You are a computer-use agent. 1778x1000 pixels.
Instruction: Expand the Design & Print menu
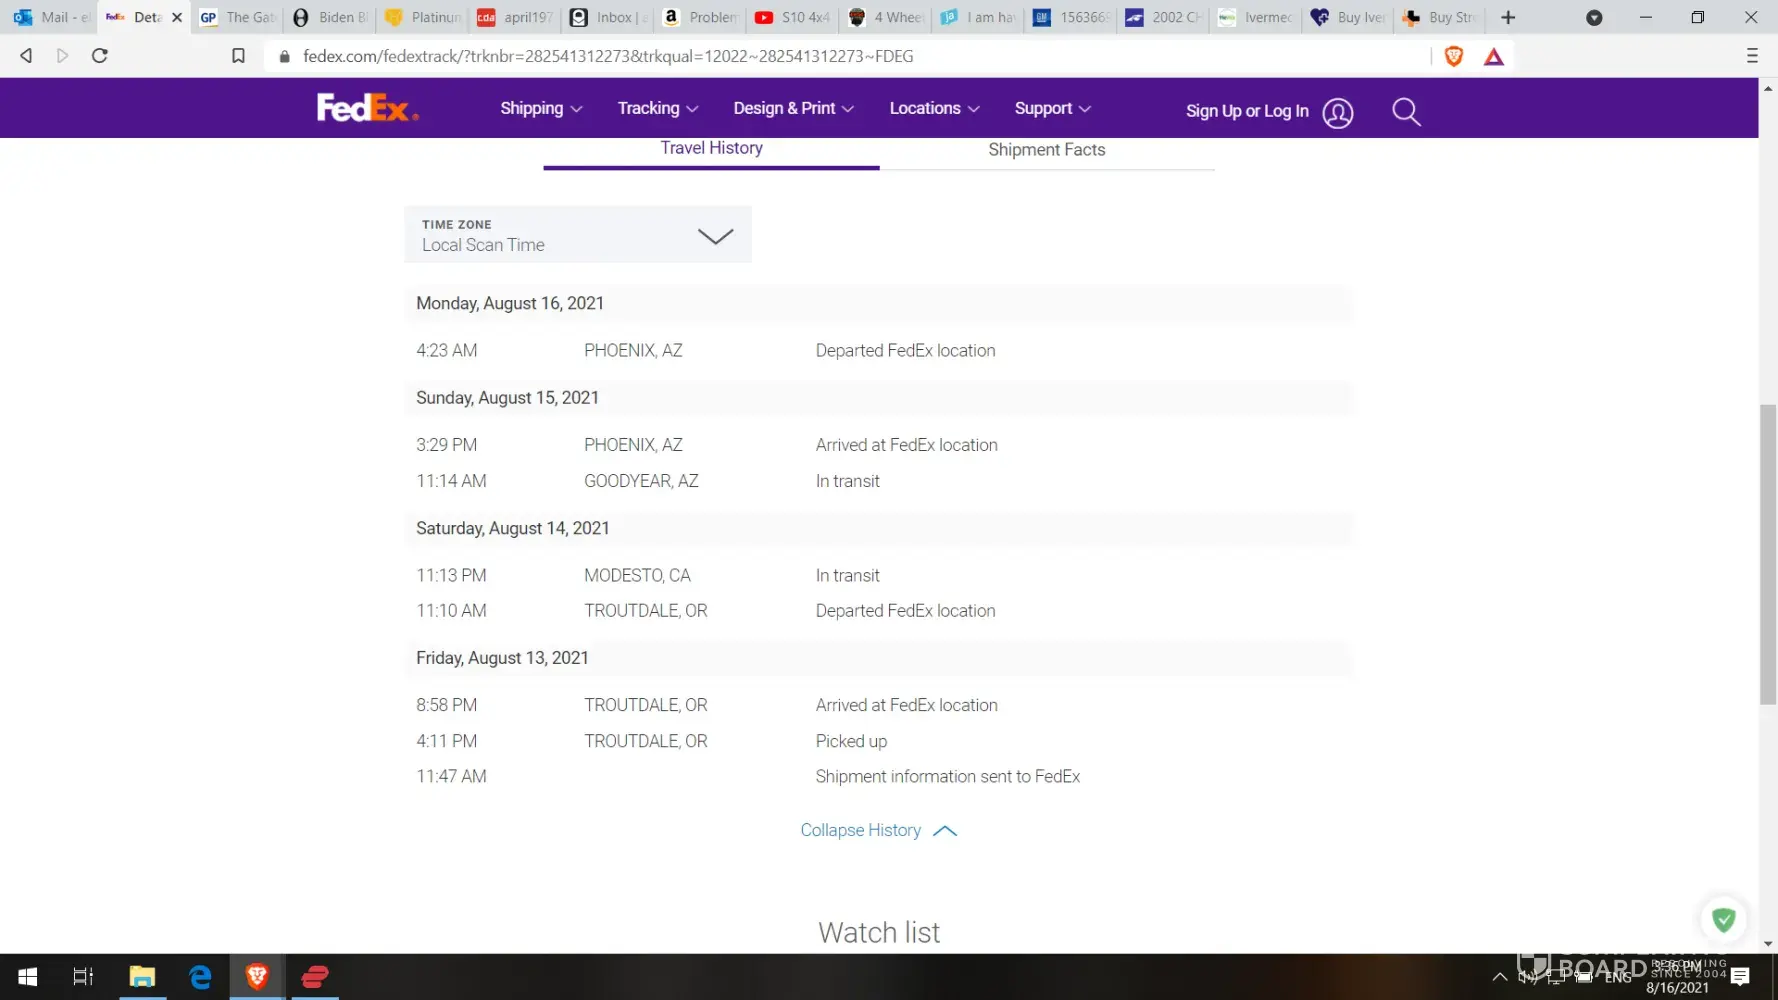pyautogui.click(x=793, y=108)
